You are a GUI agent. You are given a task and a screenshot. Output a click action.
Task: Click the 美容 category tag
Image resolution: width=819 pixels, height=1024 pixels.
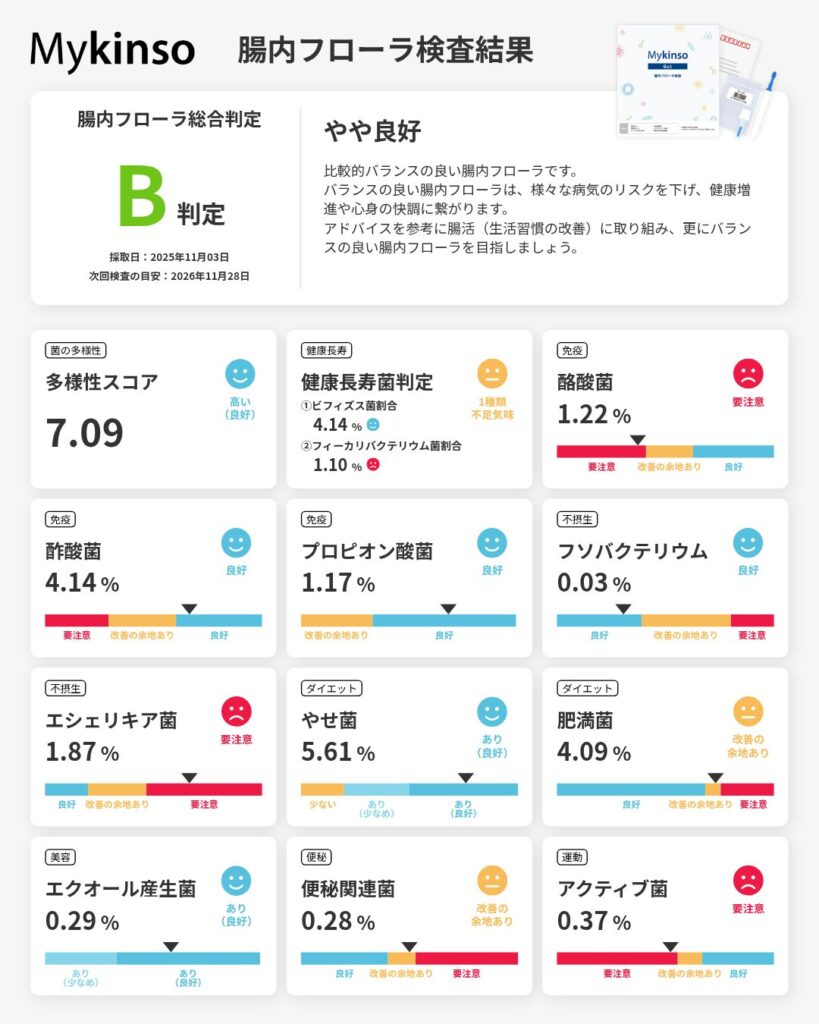pos(61,858)
